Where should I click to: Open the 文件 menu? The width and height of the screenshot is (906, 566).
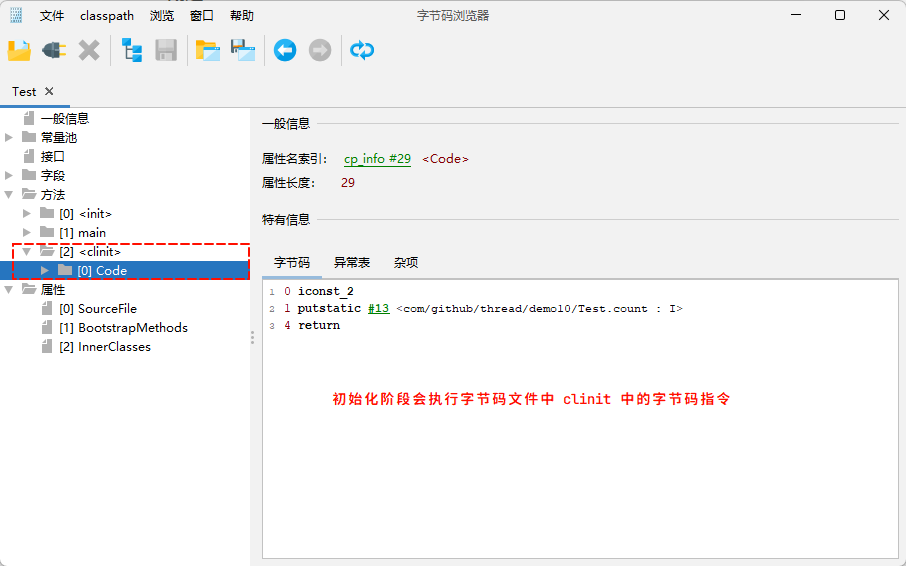[52, 16]
